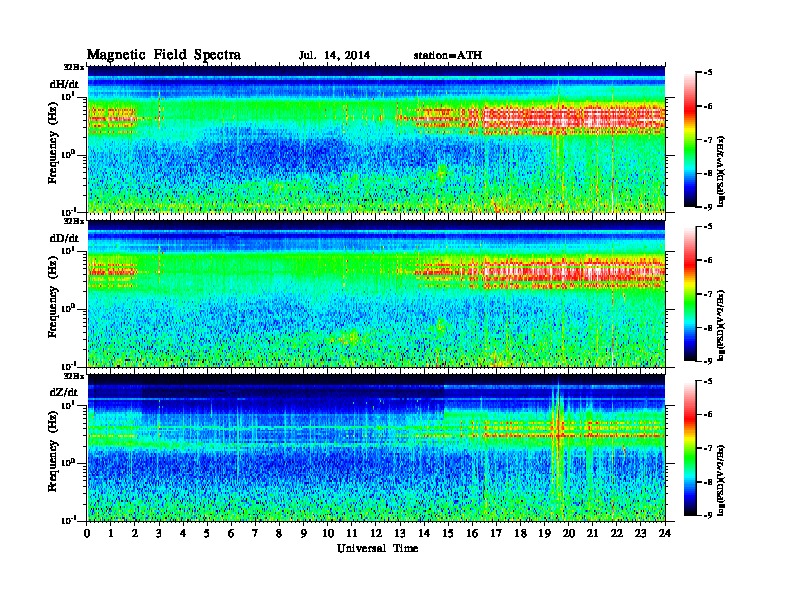
Task: Click hour tick label '16' on time axis
Action: (472, 533)
